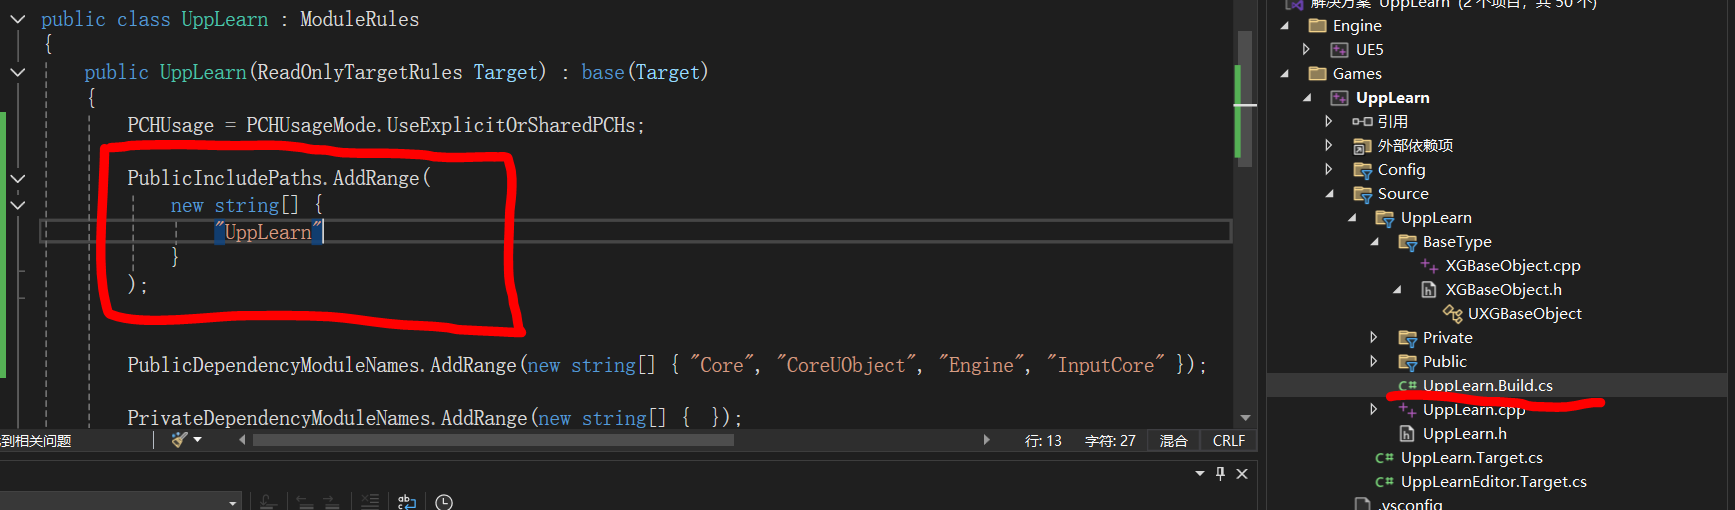This screenshot has height=510, width=1735.
Task: Click the XGBaseObject.h header file icon
Action: coord(1429,290)
